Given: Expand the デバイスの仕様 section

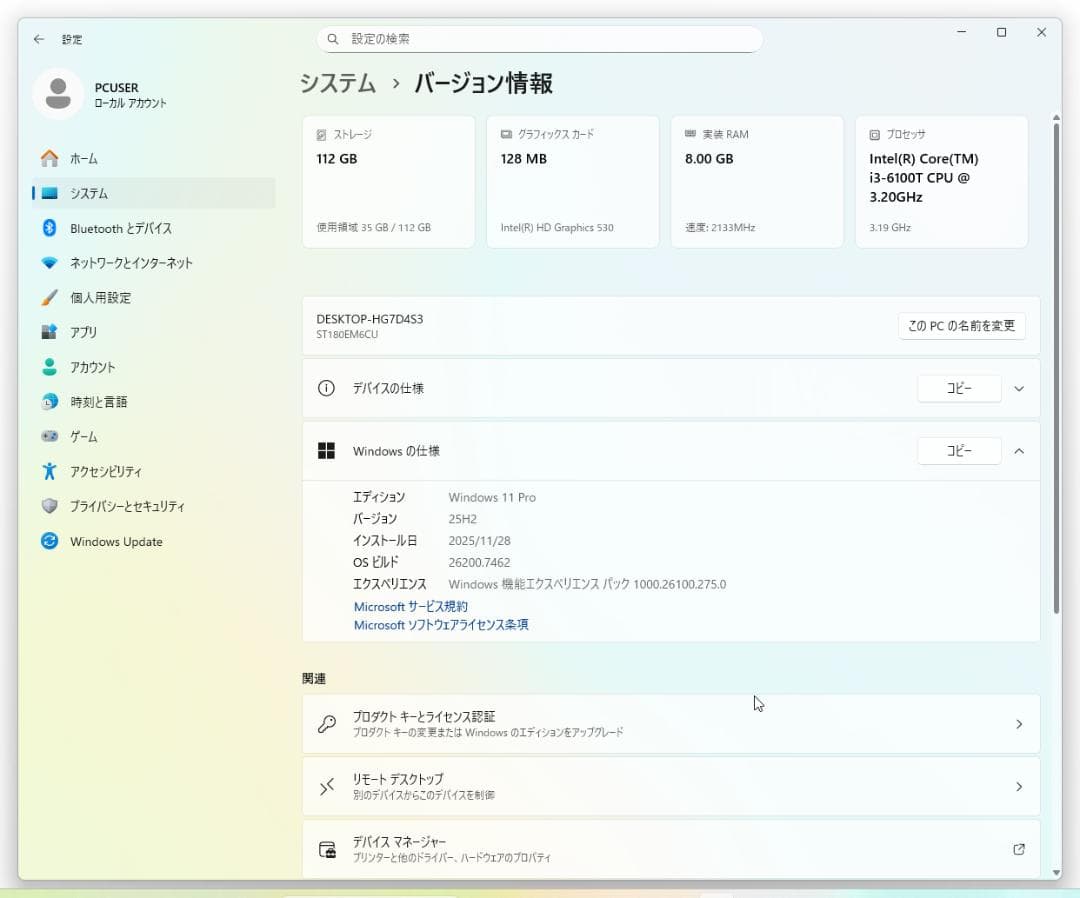Looking at the screenshot, I should [1019, 388].
